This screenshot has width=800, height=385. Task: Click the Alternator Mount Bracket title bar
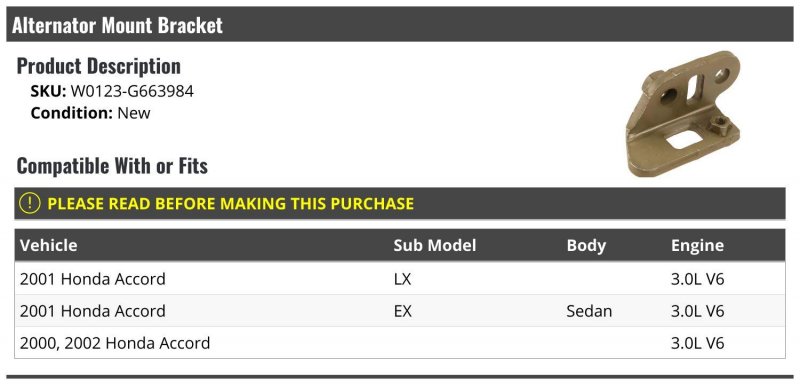[x=399, y=24]
